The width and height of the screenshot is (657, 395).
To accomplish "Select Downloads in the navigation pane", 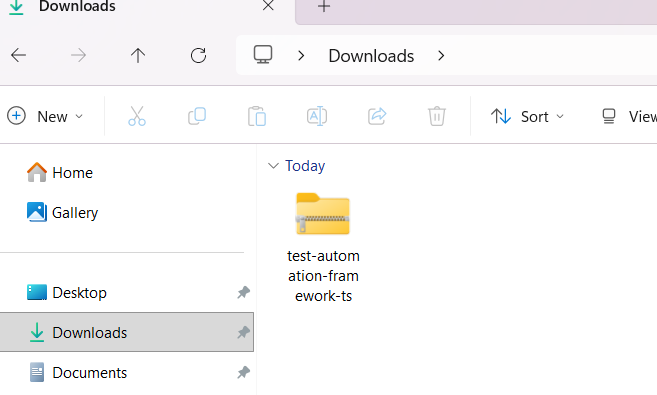I will 127,332.
